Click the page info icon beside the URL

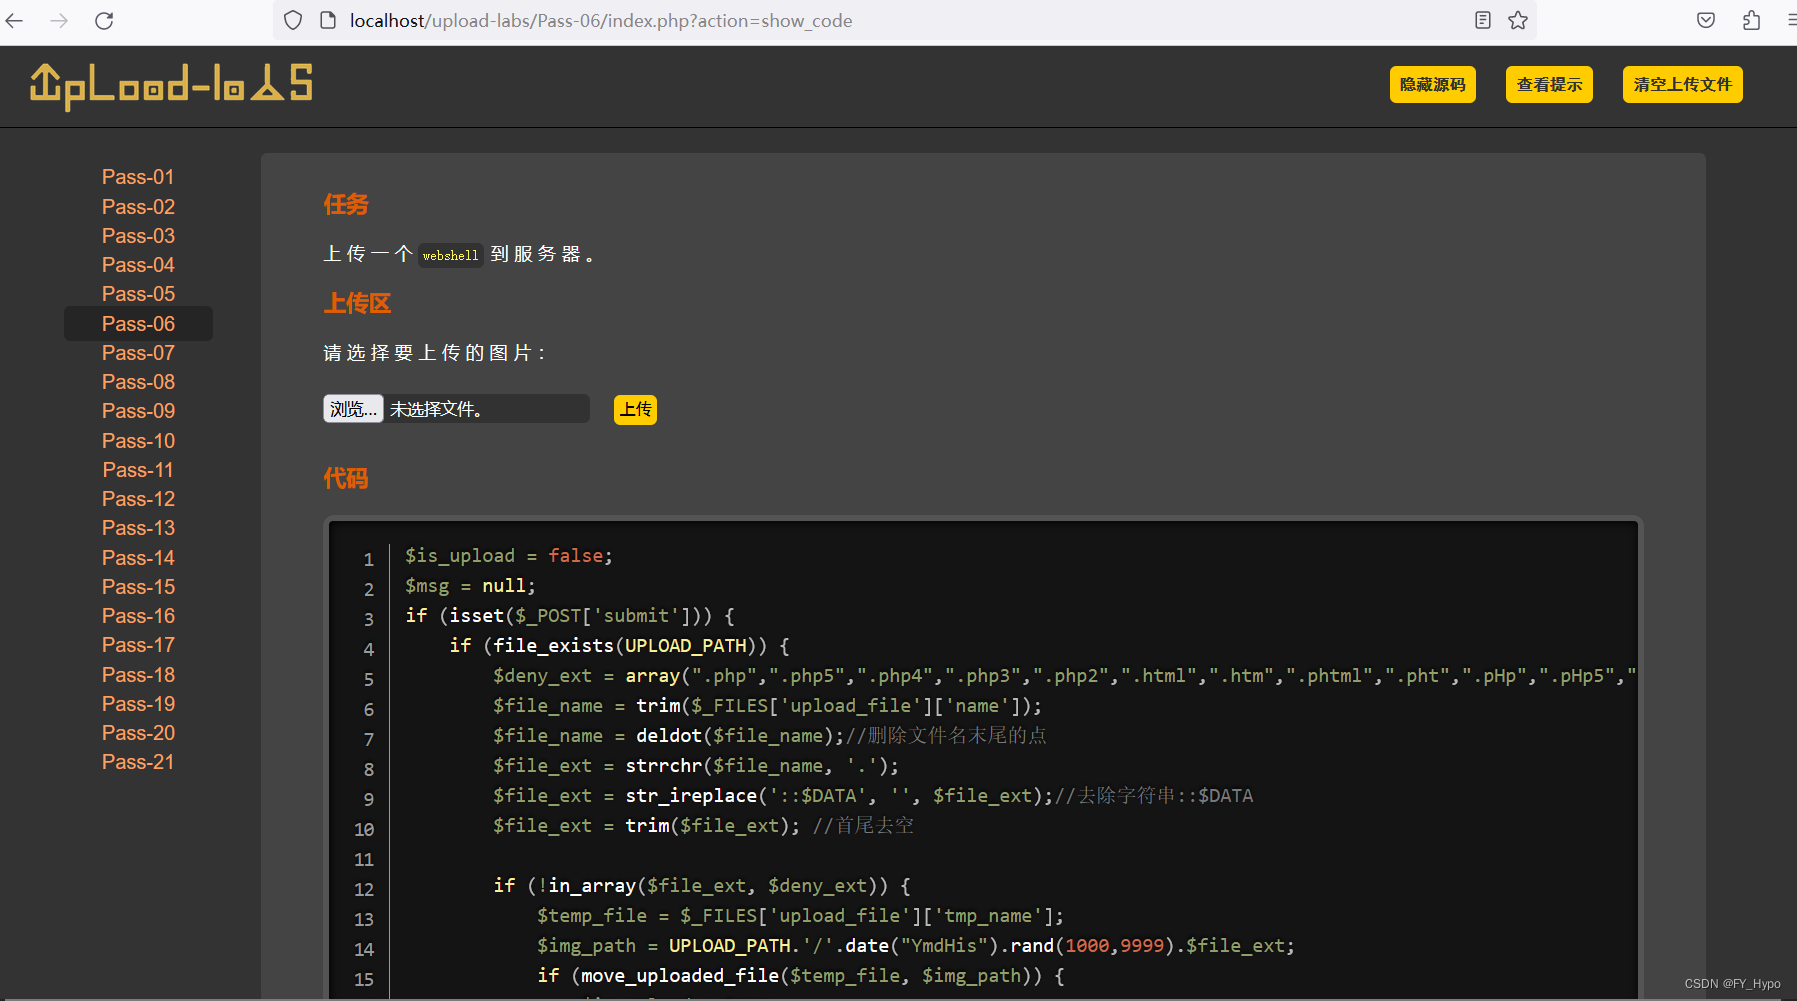(x=328, y=20)
